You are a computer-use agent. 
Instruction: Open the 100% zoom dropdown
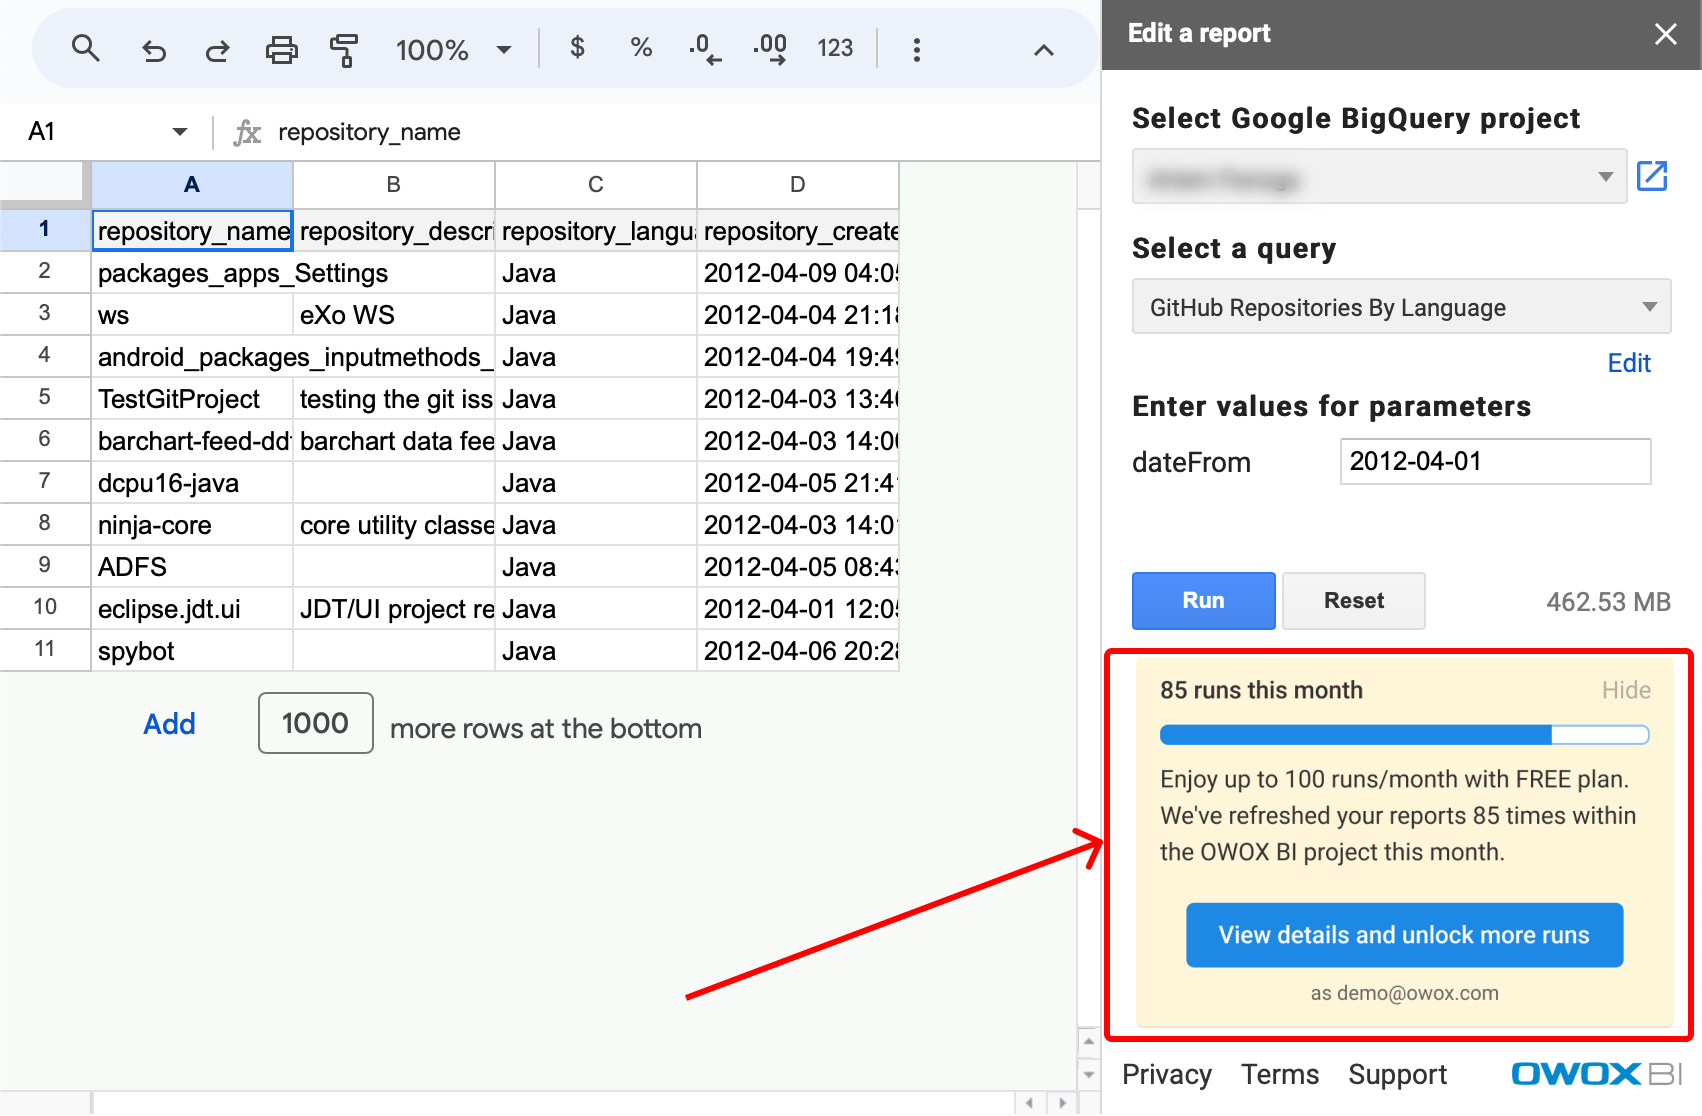click(454, 49)
